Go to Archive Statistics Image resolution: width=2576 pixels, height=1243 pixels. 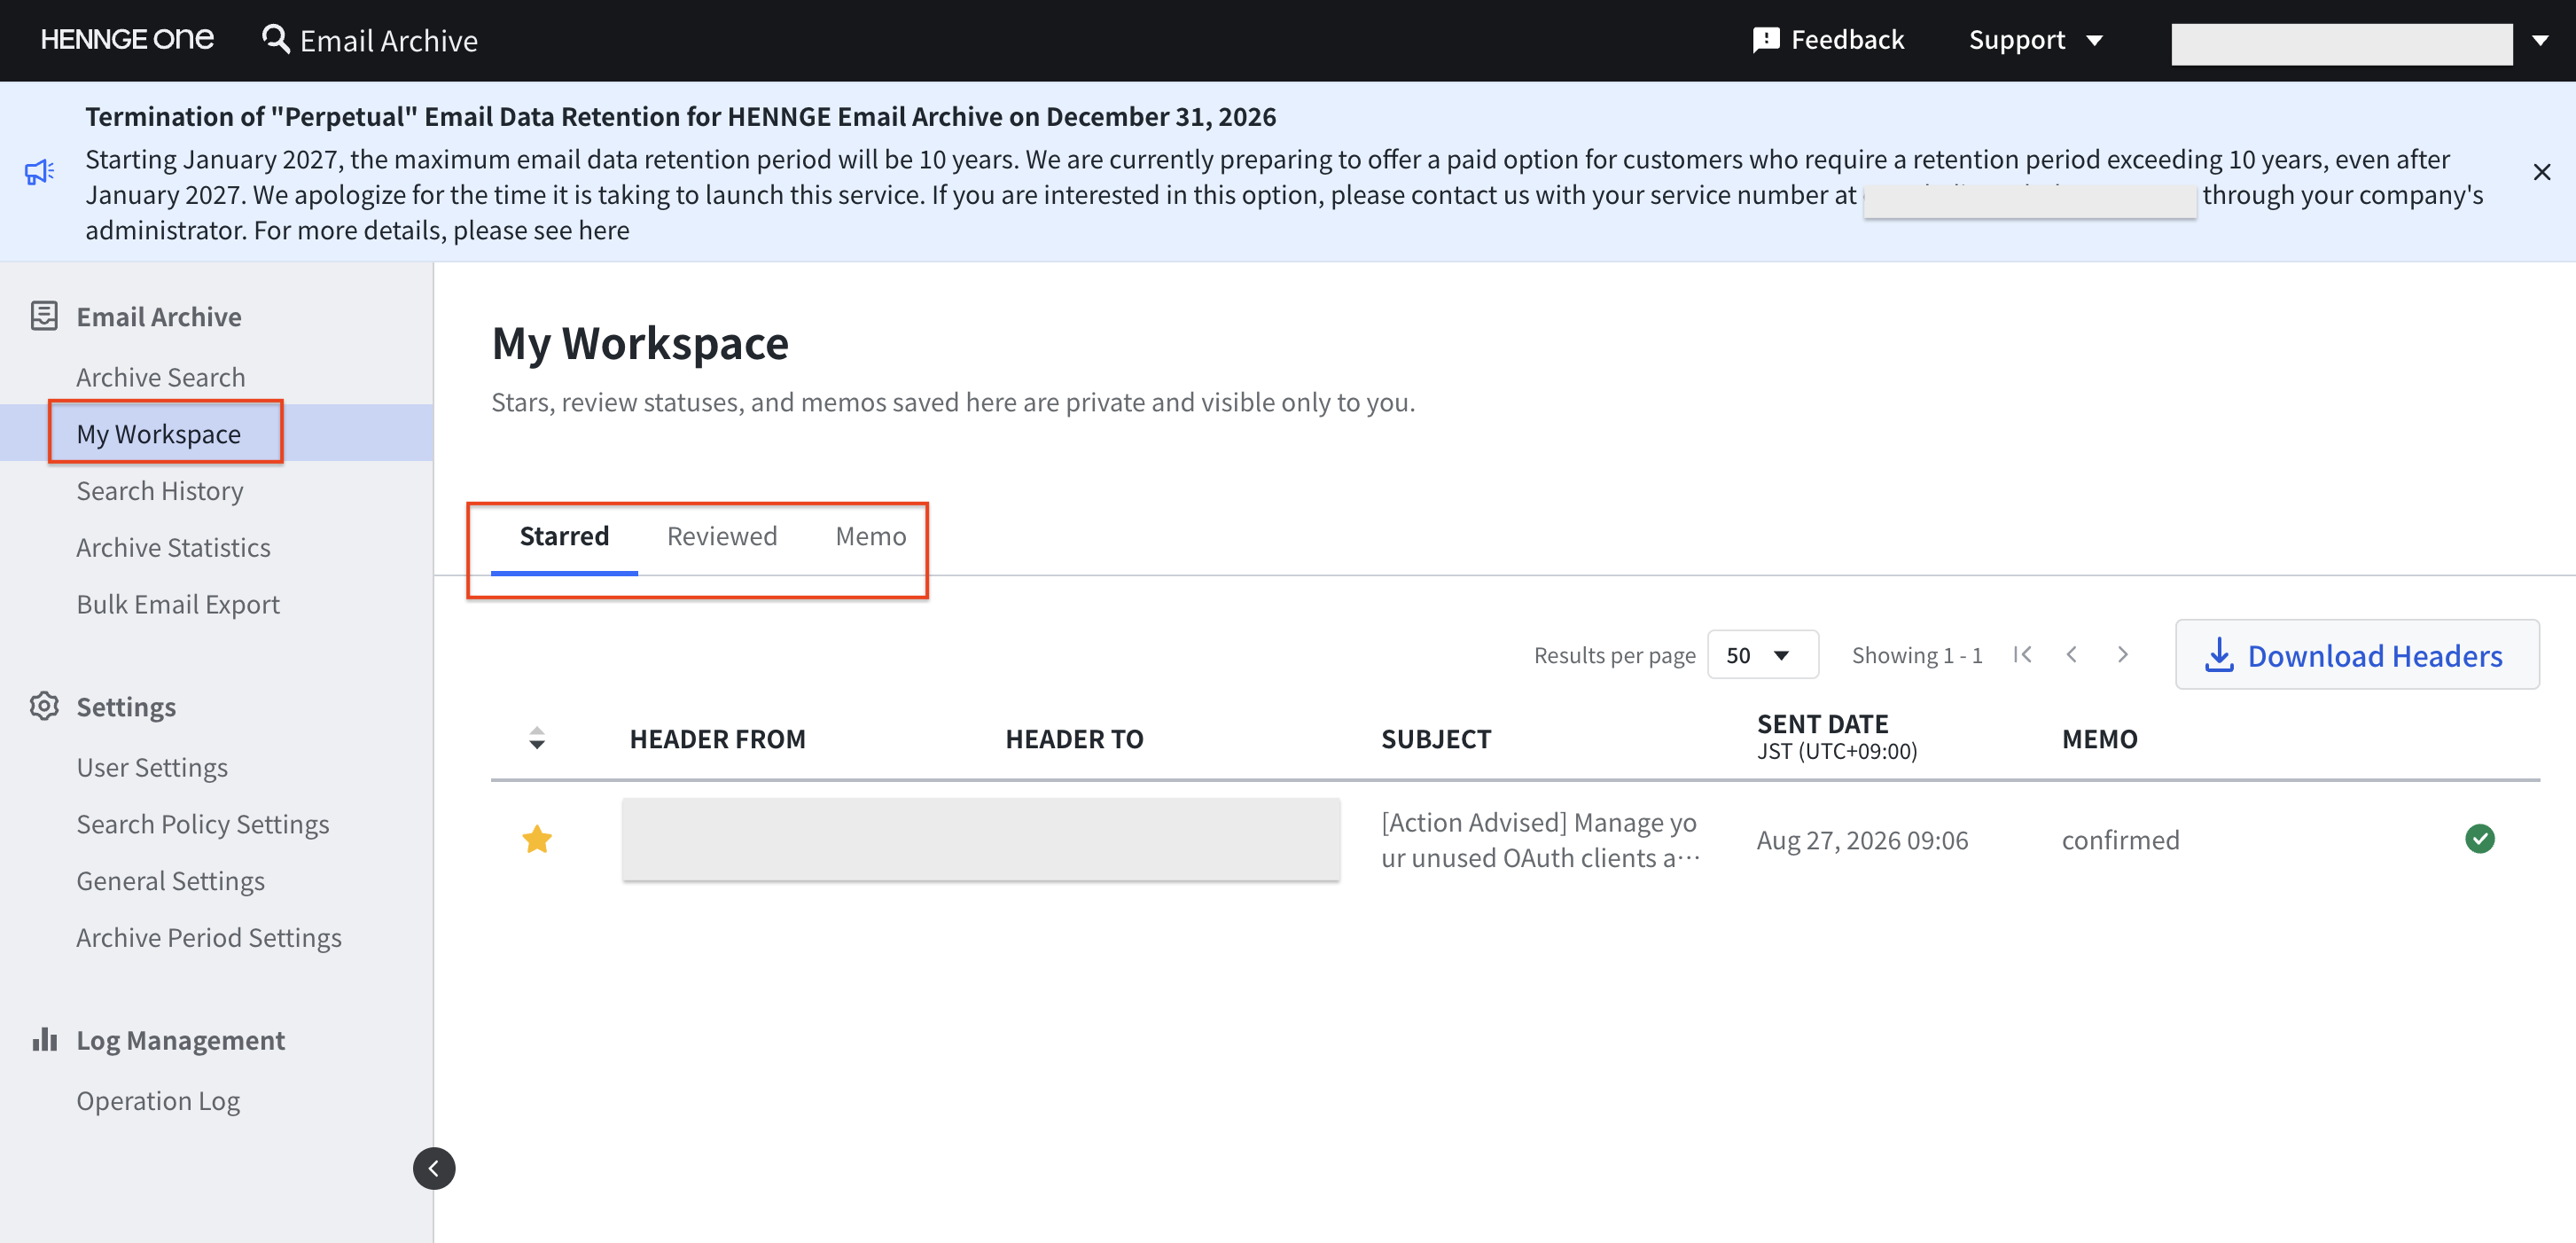click(173, 547)
